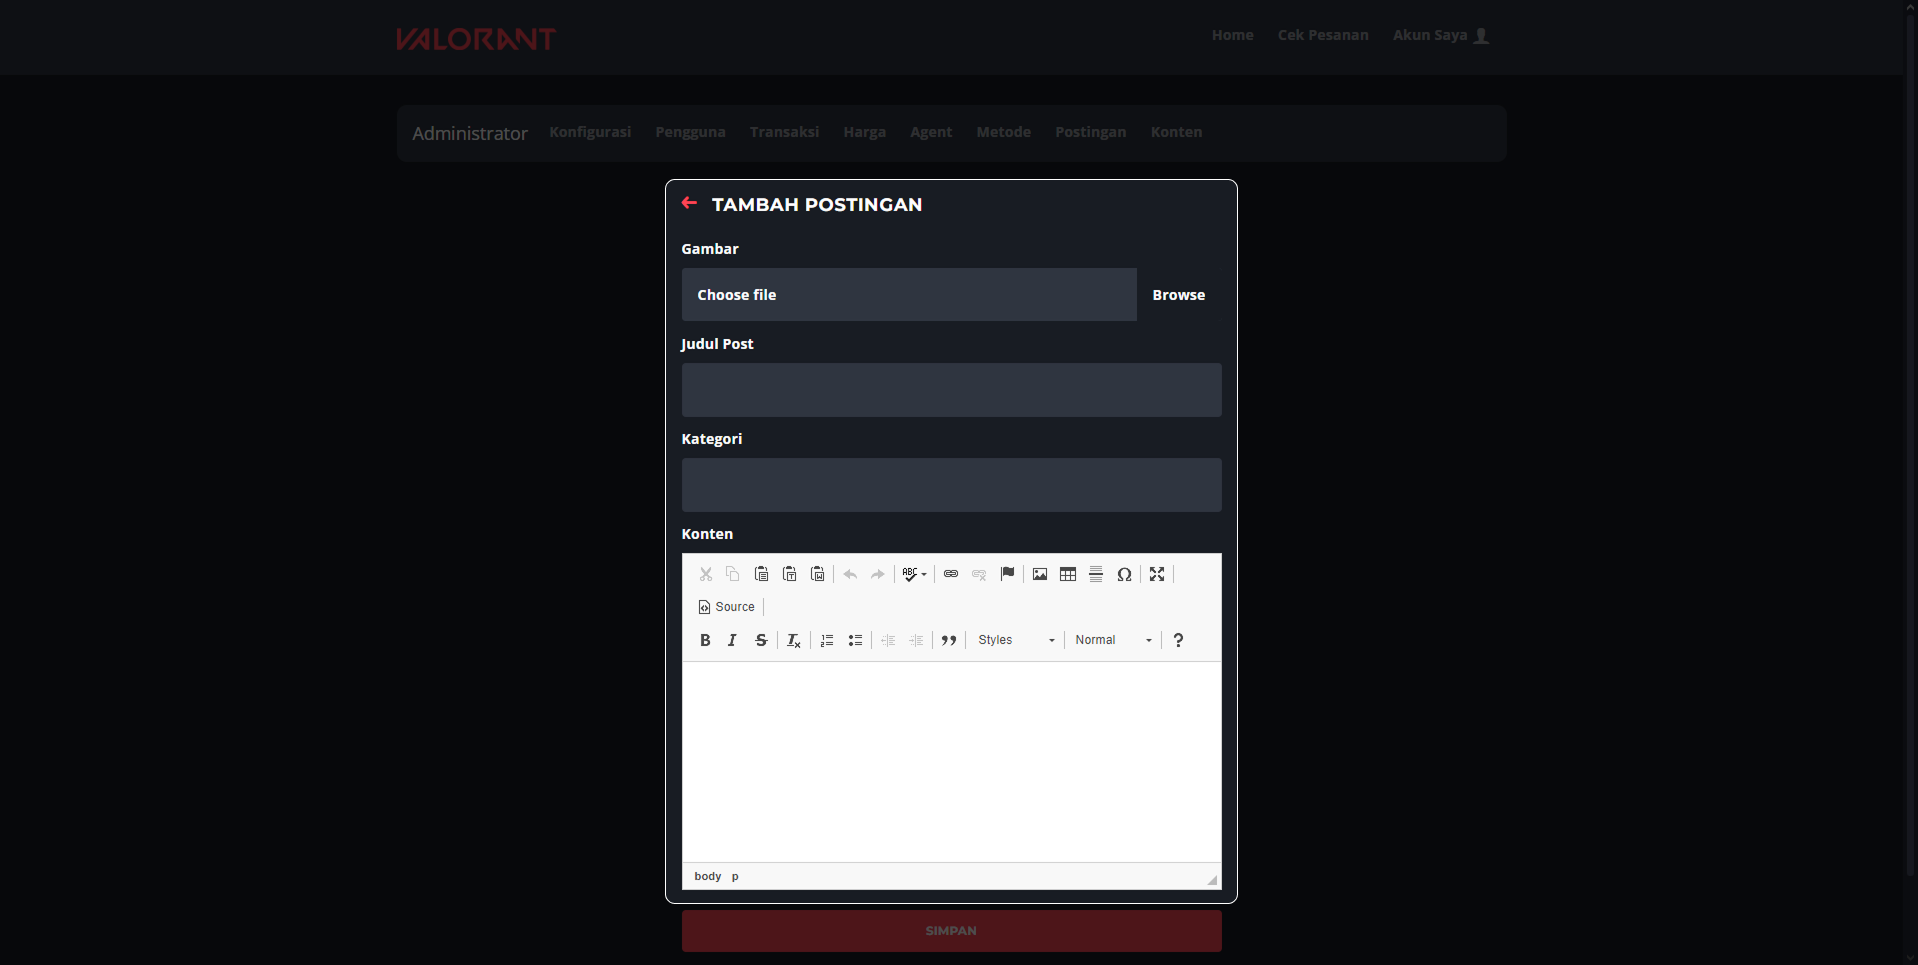Insert special character Omega icon

(x=1124, y=574)
